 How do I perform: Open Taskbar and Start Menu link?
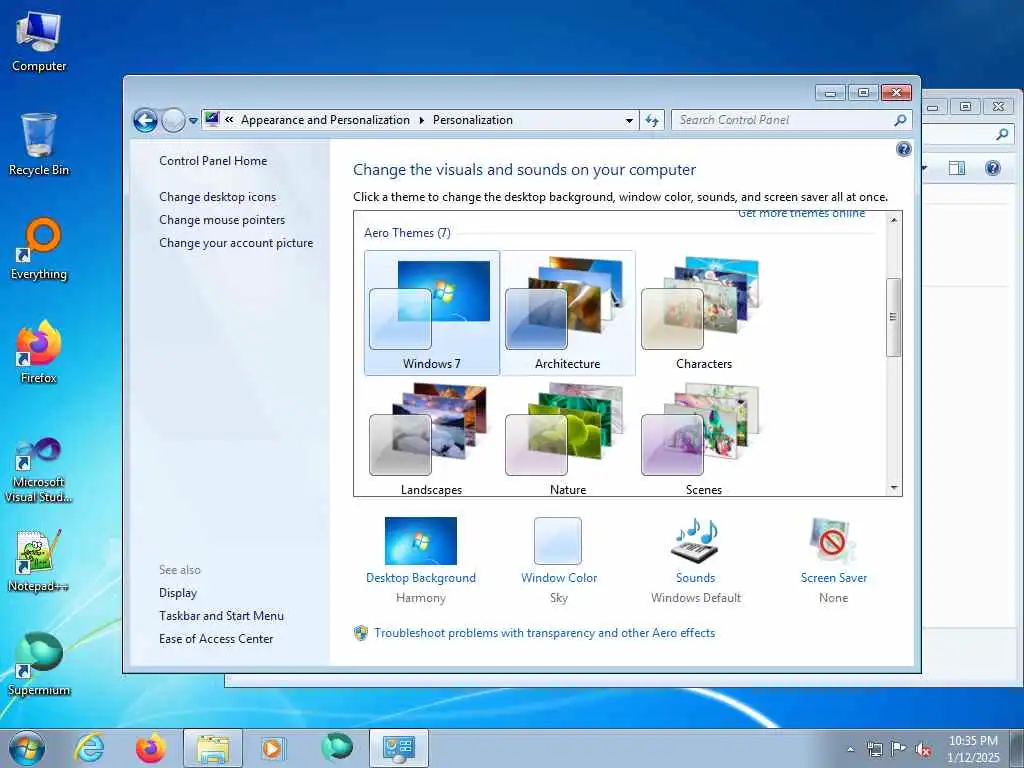[221, 615]
